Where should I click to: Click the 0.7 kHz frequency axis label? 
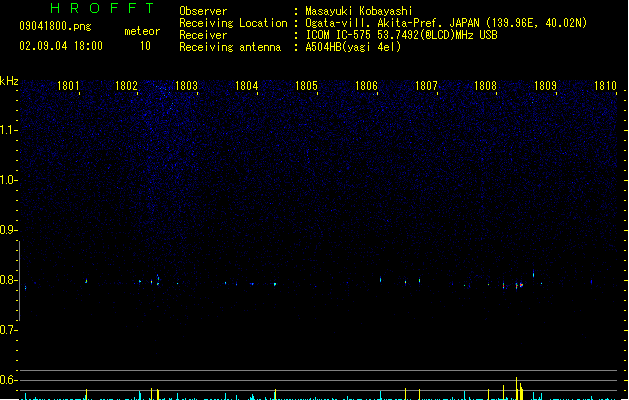click(x=8, y=330)
